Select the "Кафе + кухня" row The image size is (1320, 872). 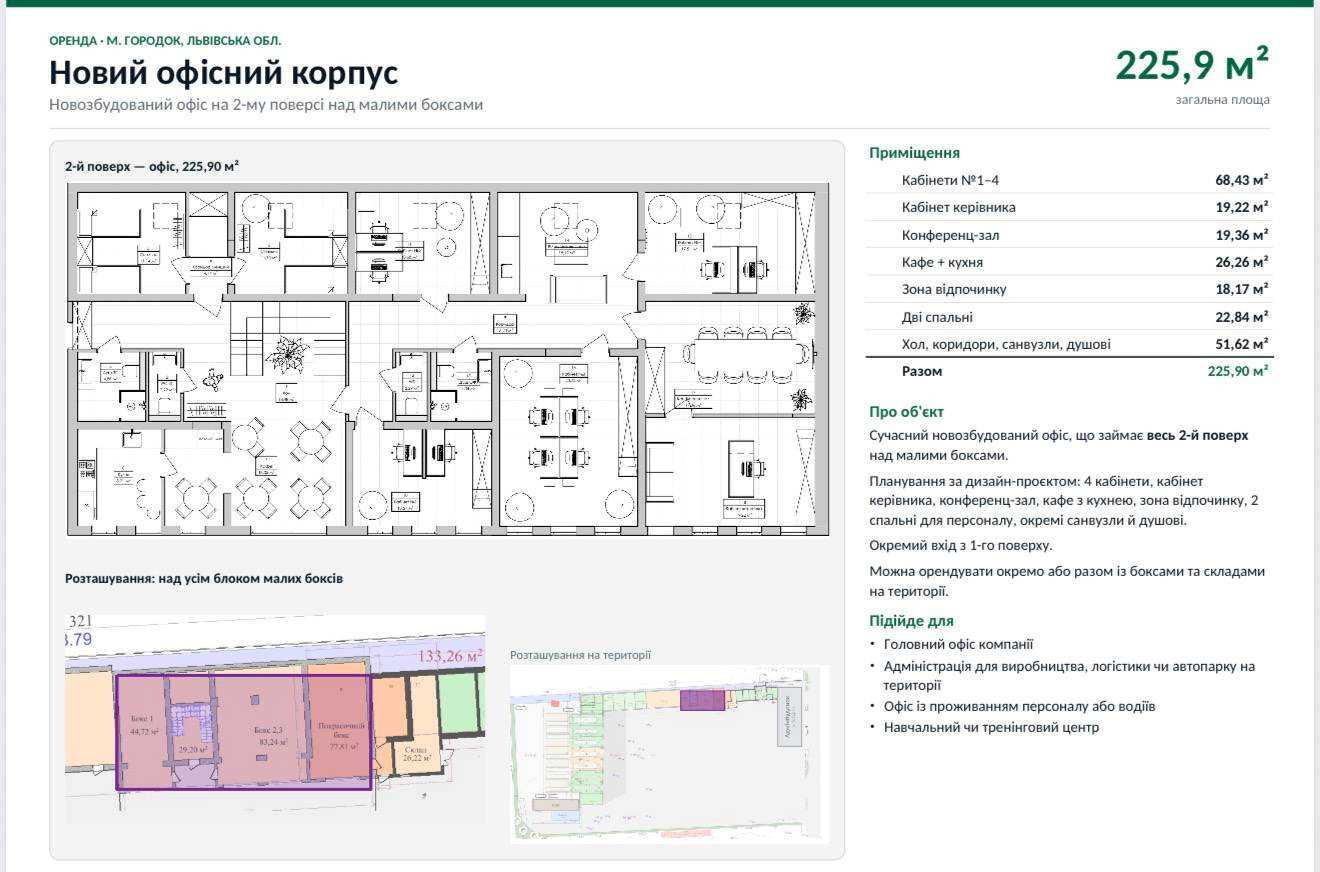(1071, 262)
